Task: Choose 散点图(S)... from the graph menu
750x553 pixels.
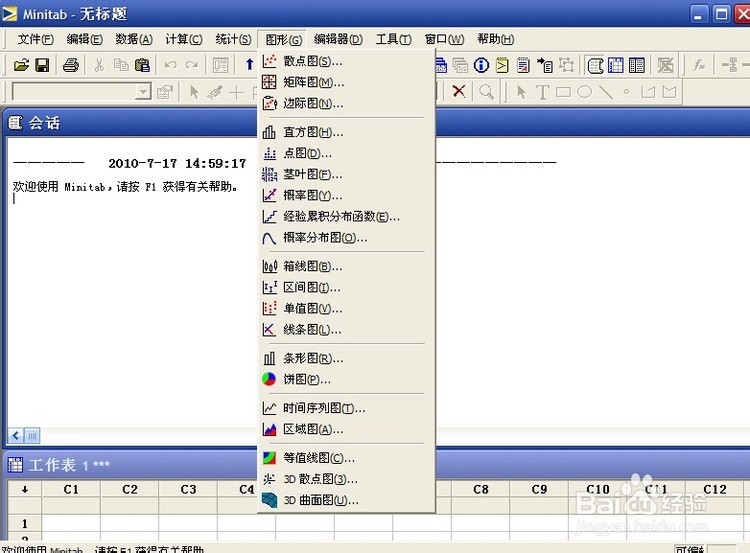Action: [346, 61]
